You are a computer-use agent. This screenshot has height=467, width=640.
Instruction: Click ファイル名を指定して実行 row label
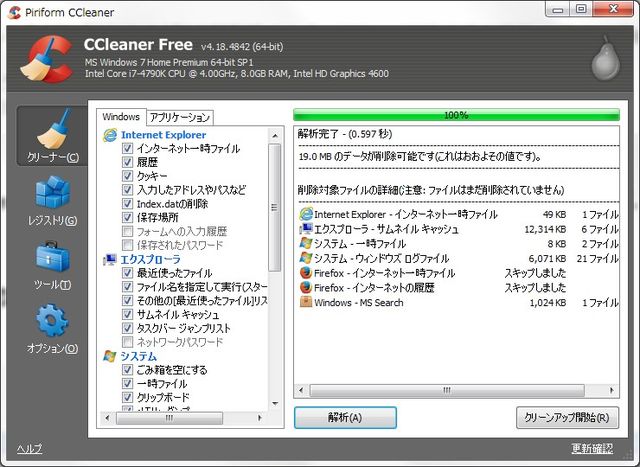pos(202,287)
